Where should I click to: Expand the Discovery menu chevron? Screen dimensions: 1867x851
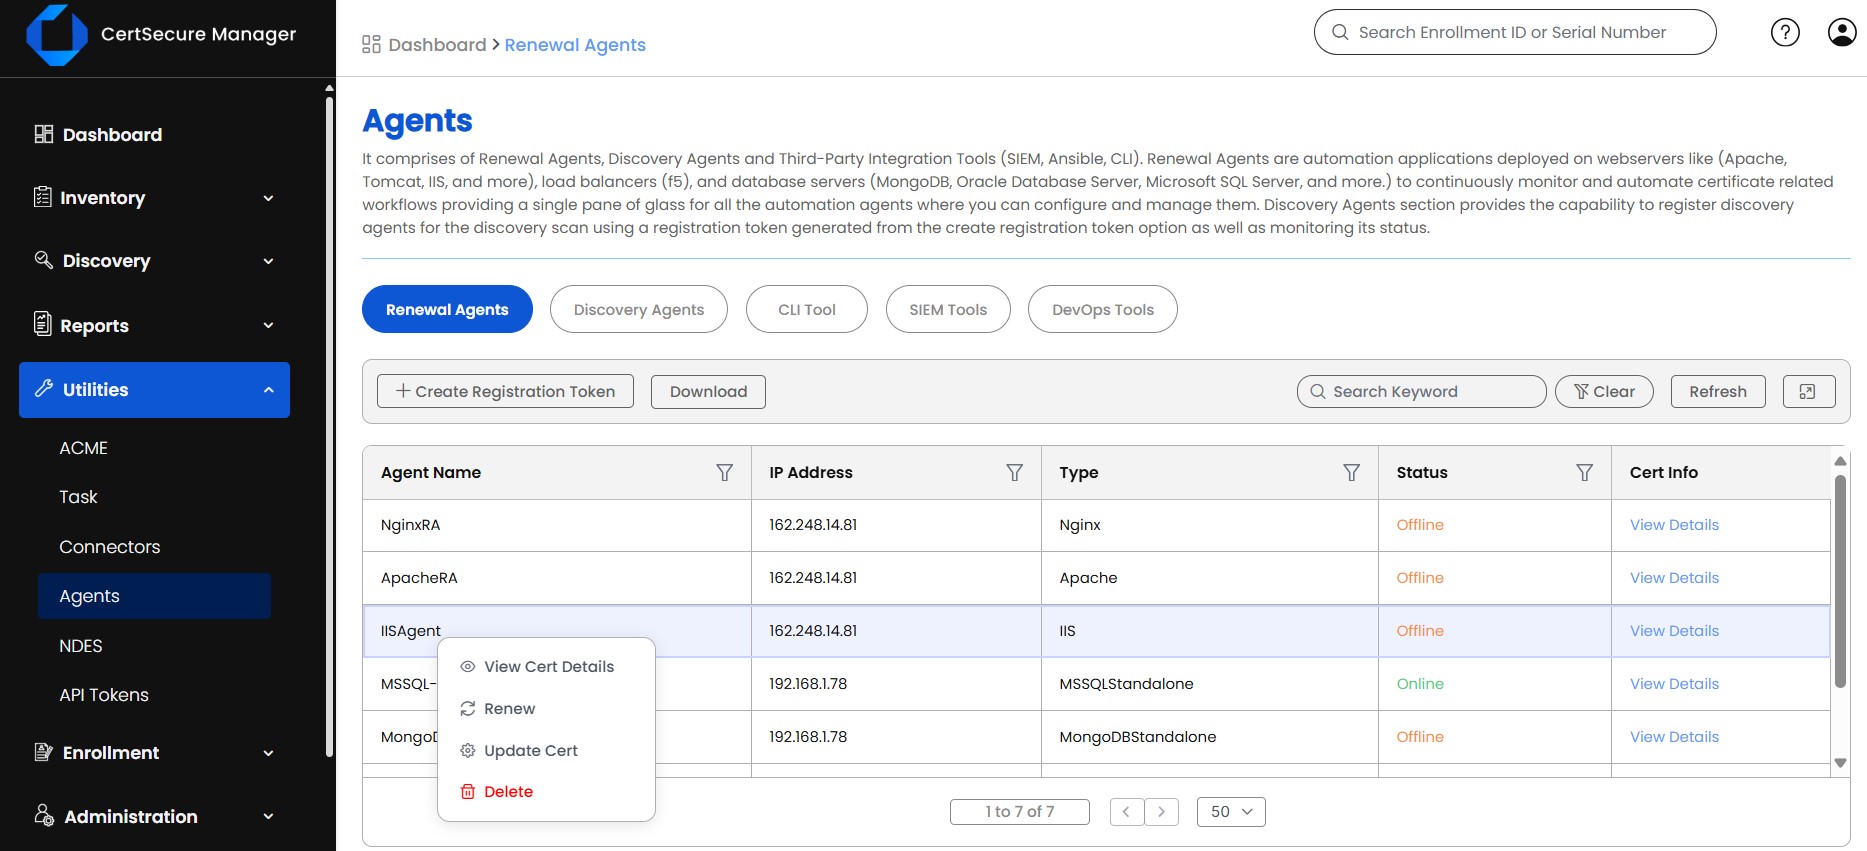268,261
